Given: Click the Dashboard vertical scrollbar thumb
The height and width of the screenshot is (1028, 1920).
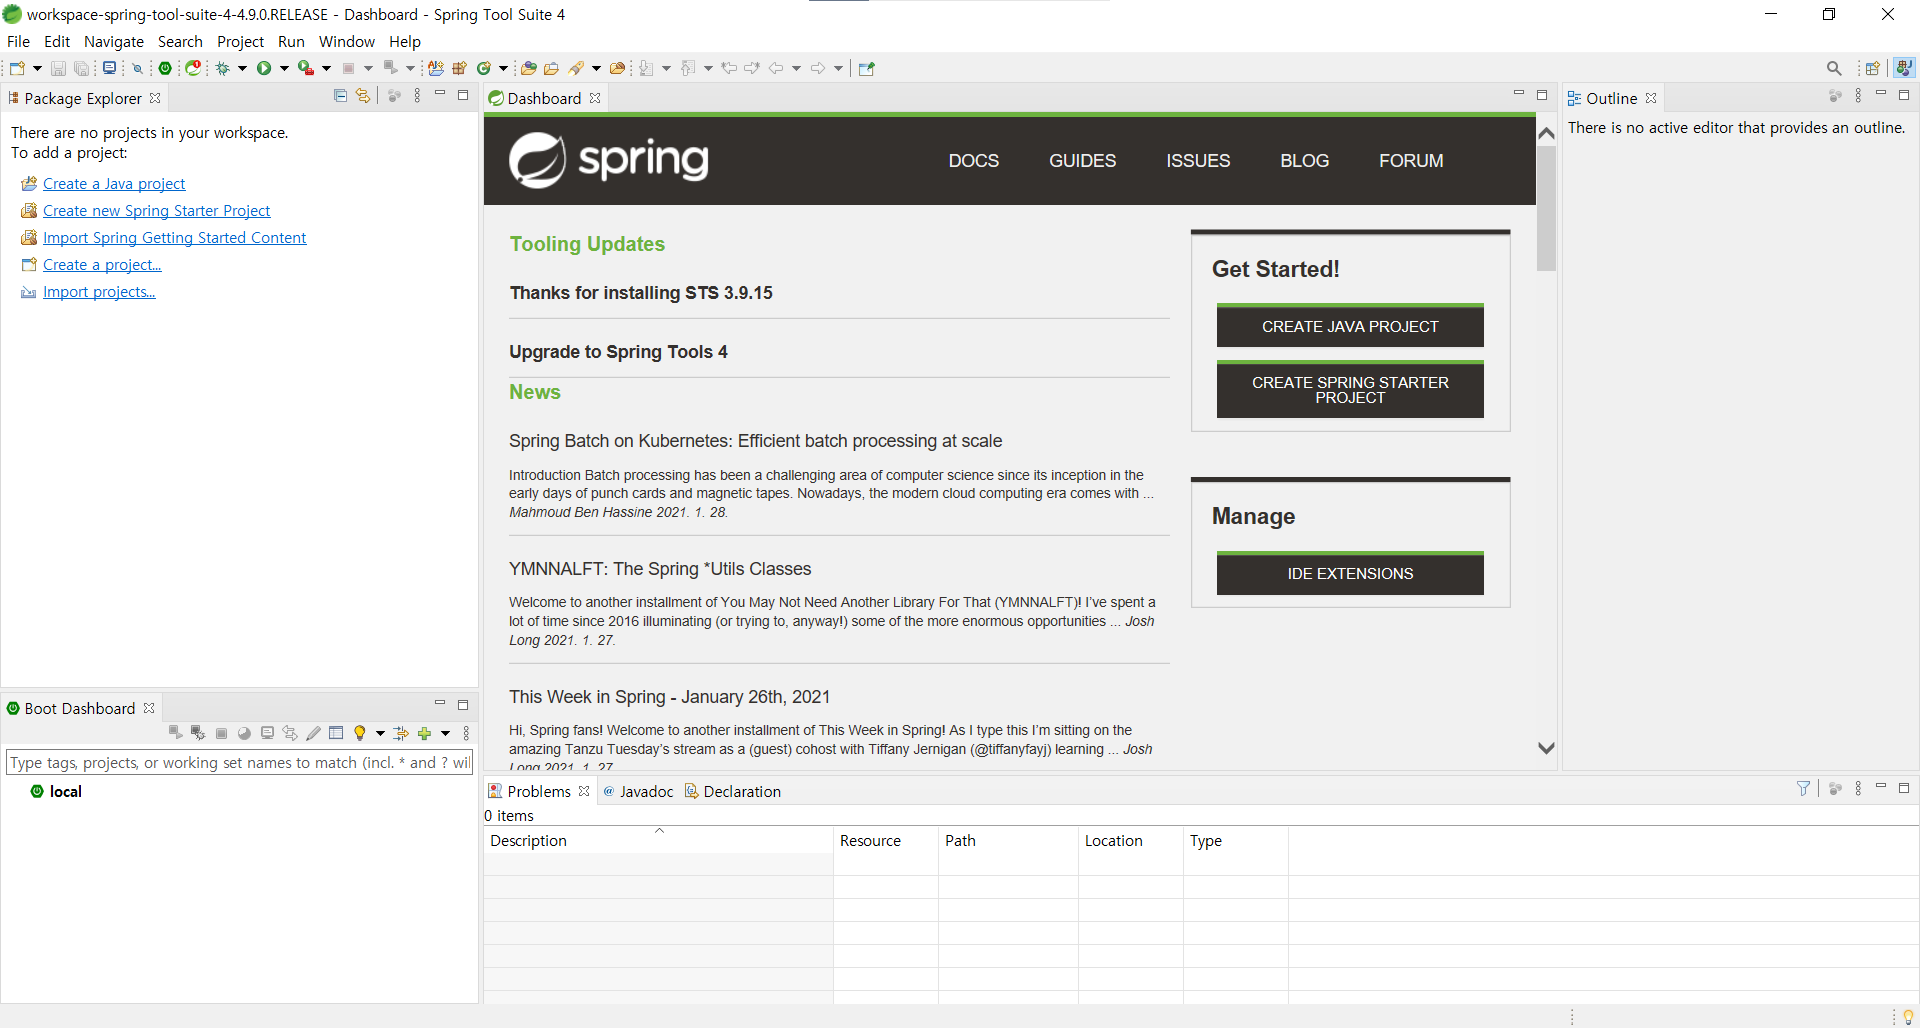Looking at the screenshot, I should 1546,208.
